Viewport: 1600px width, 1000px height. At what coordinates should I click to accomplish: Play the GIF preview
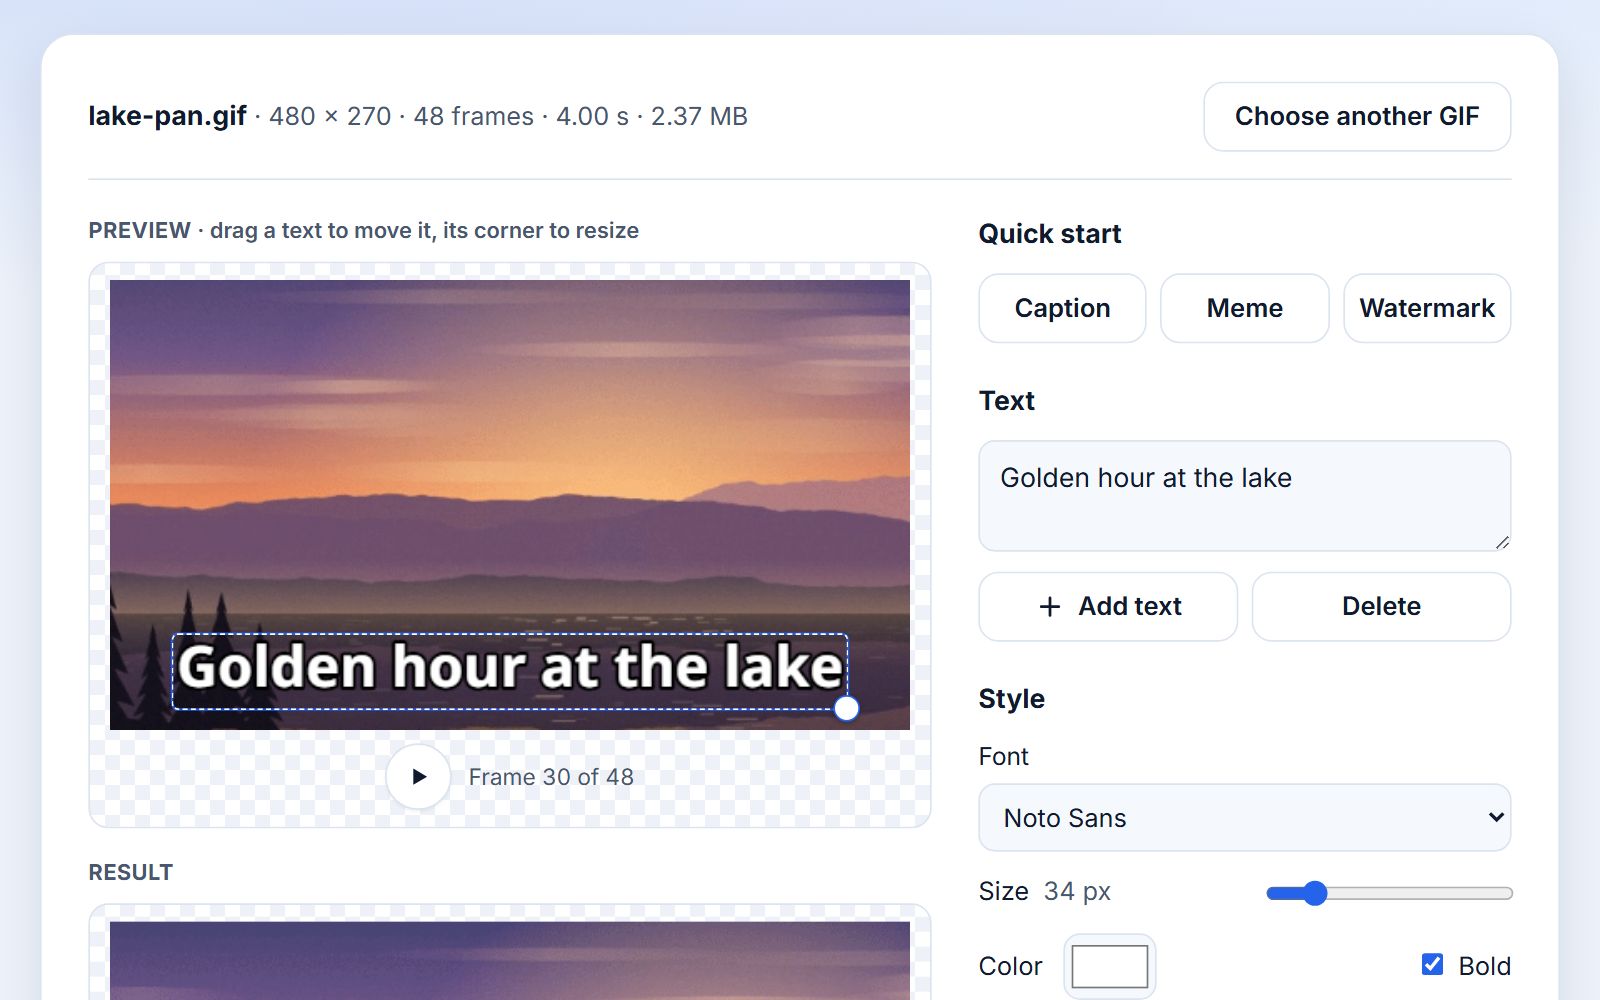click(418, 776)
